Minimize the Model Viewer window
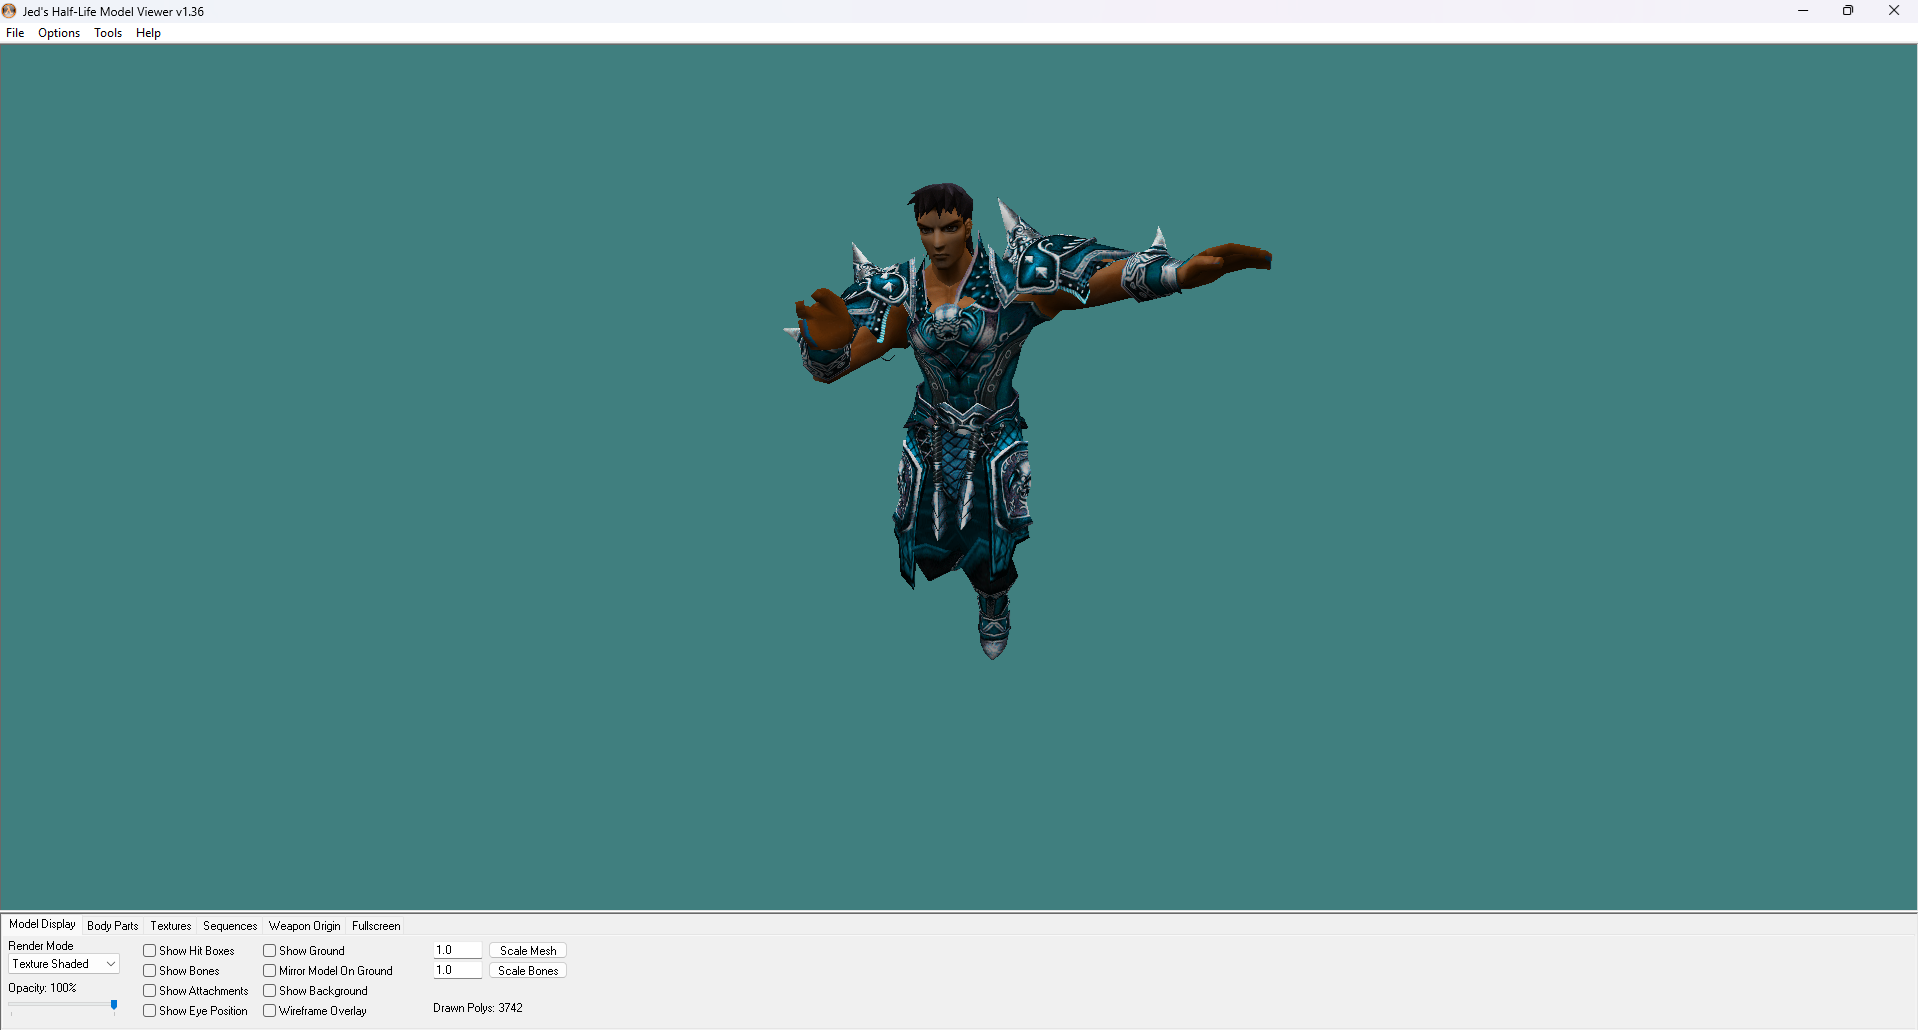The image size is (1918, 1030). (x=1803, y=11)
